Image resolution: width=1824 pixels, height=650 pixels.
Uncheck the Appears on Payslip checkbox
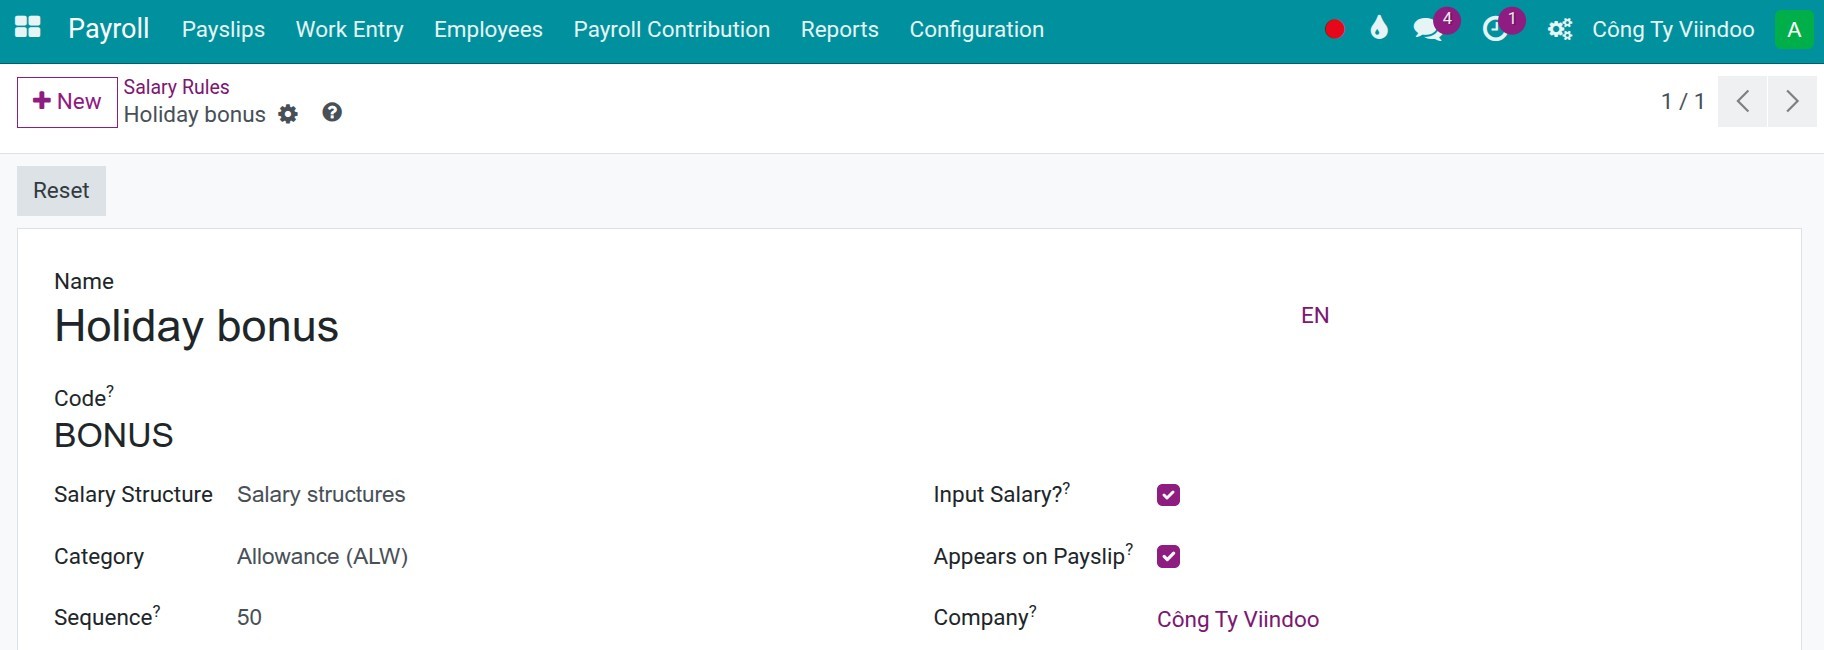[1168, 557]
